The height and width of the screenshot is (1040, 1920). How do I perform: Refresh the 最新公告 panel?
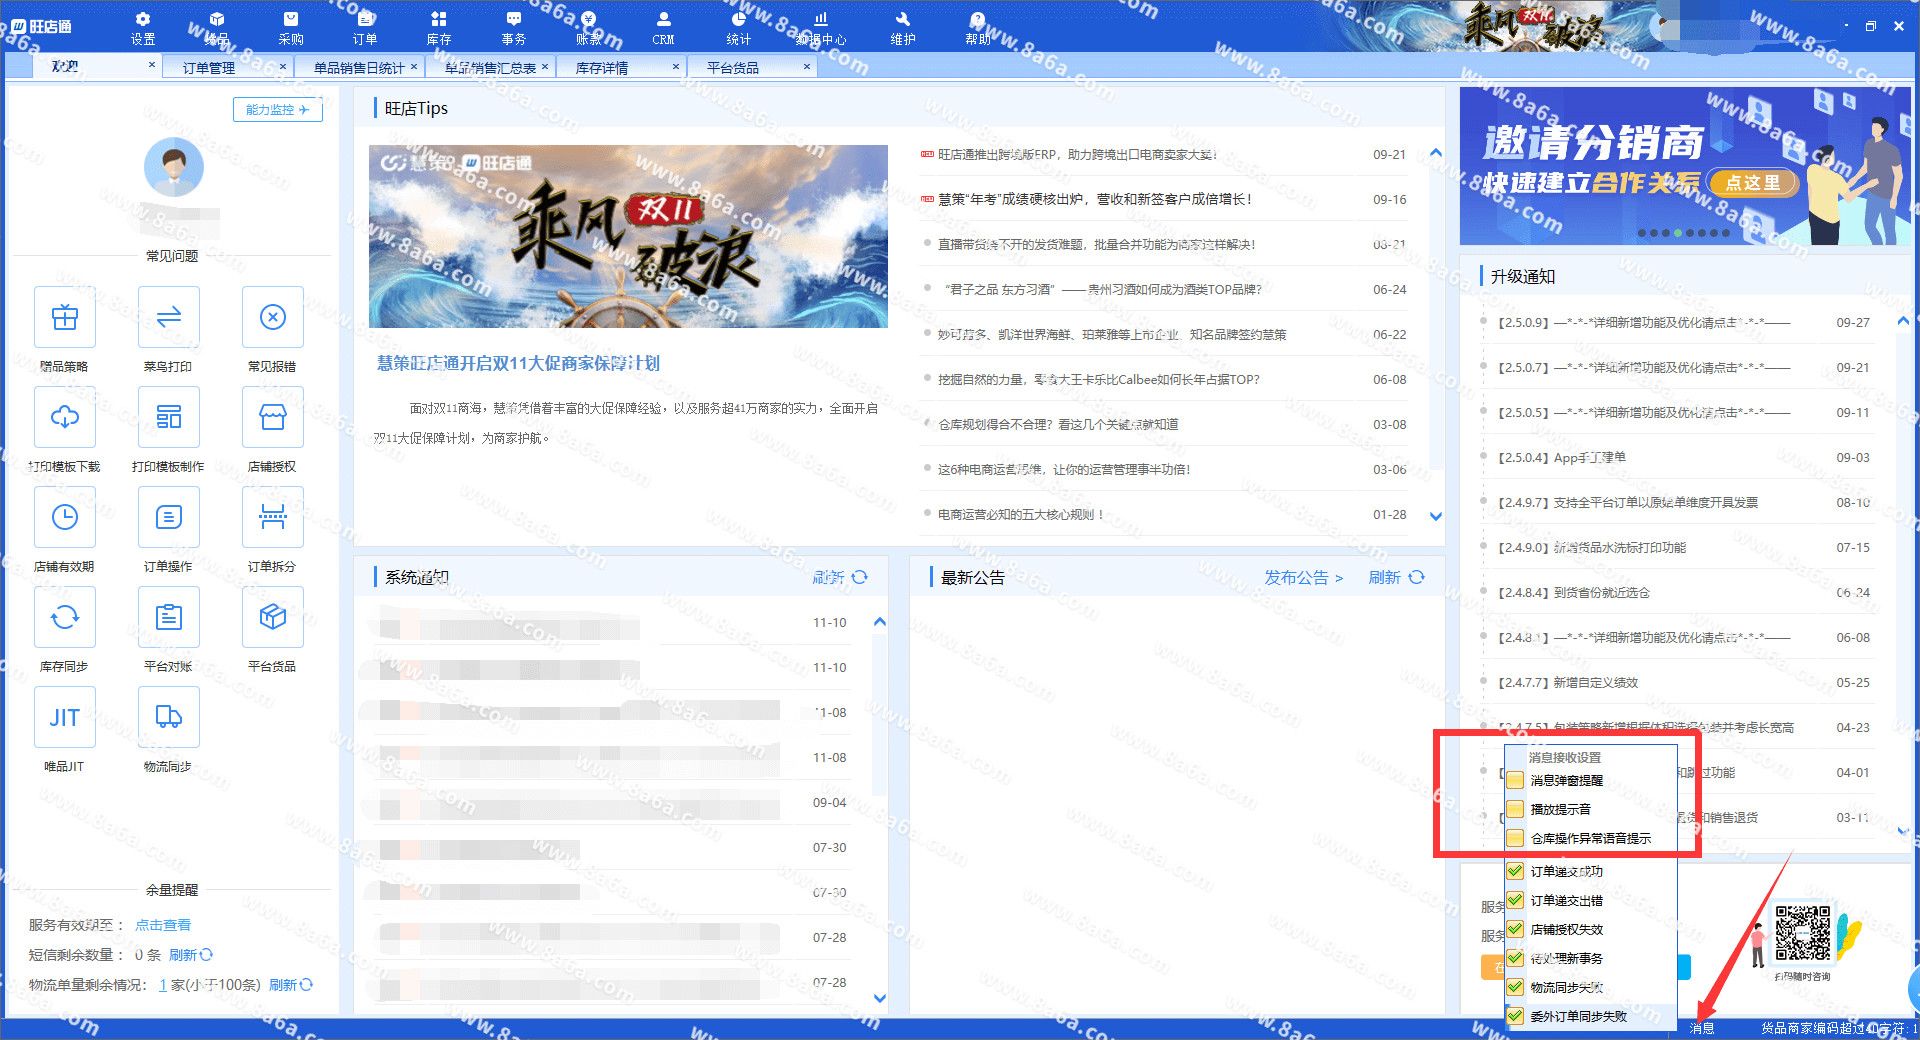point(1396,577)
